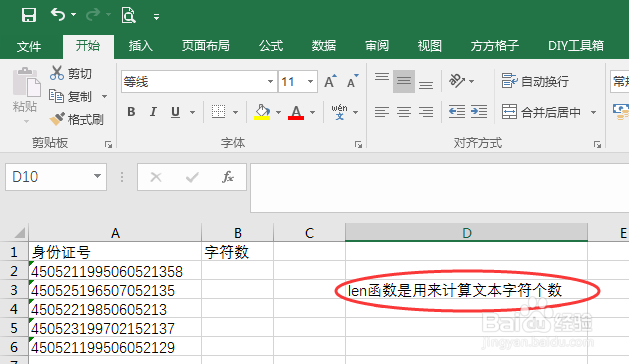The width and height of the screenshot is (629, 364).
Task: Open the 数据 ribbon tab
Action: [x=324, y=46]
